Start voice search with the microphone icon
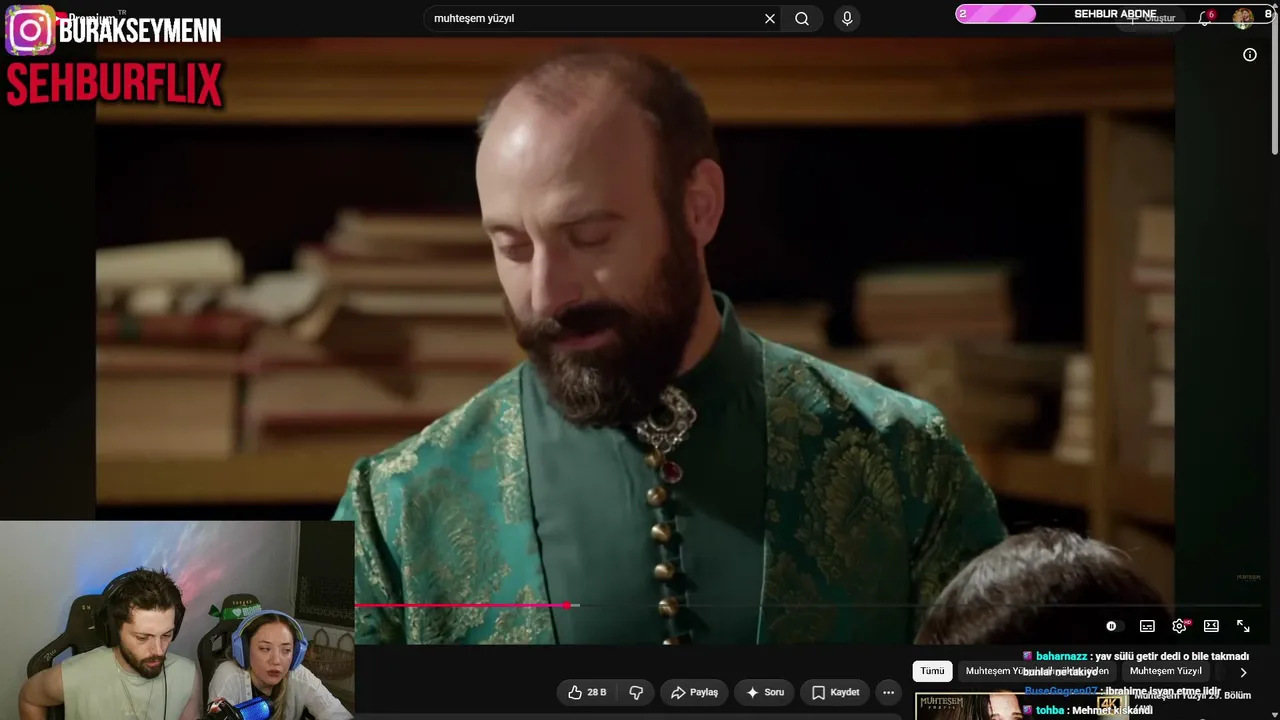1280x720 pixels. [847, 18]
